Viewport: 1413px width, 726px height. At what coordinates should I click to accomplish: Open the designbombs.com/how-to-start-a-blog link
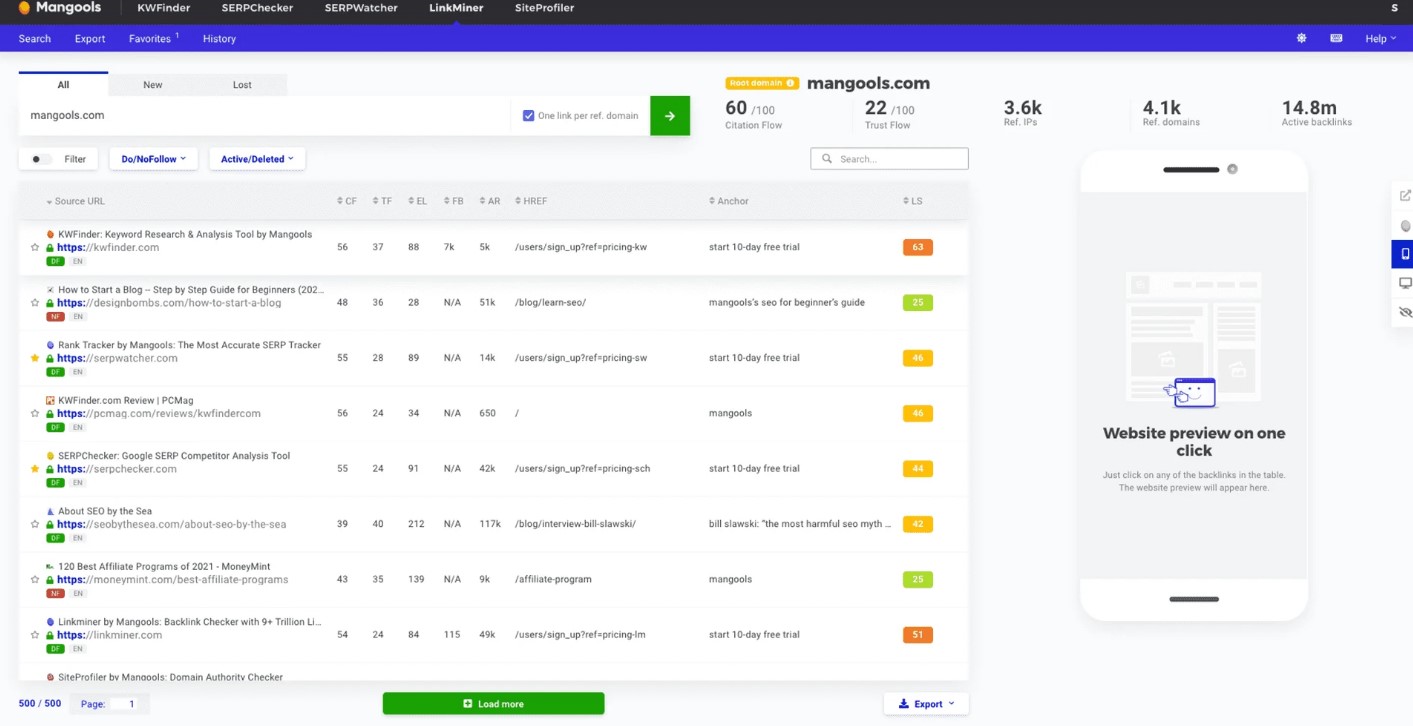(x=169, y=303)
